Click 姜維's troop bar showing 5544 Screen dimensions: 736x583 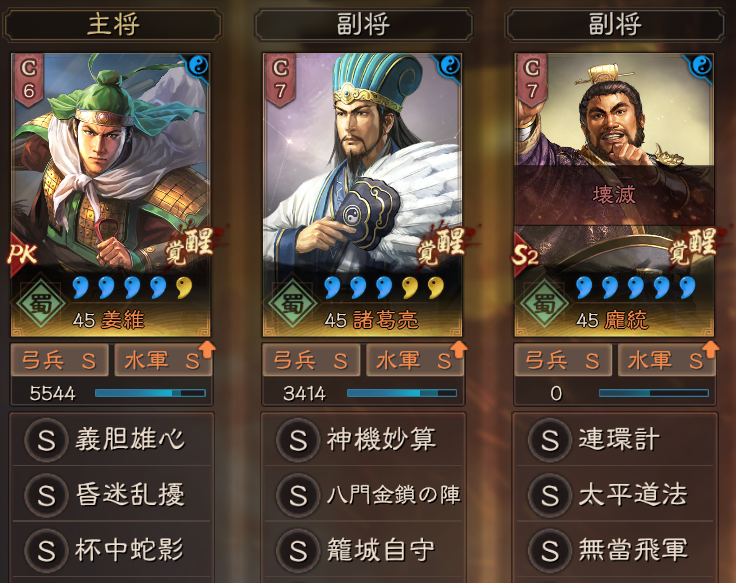[x=112, y=393]
